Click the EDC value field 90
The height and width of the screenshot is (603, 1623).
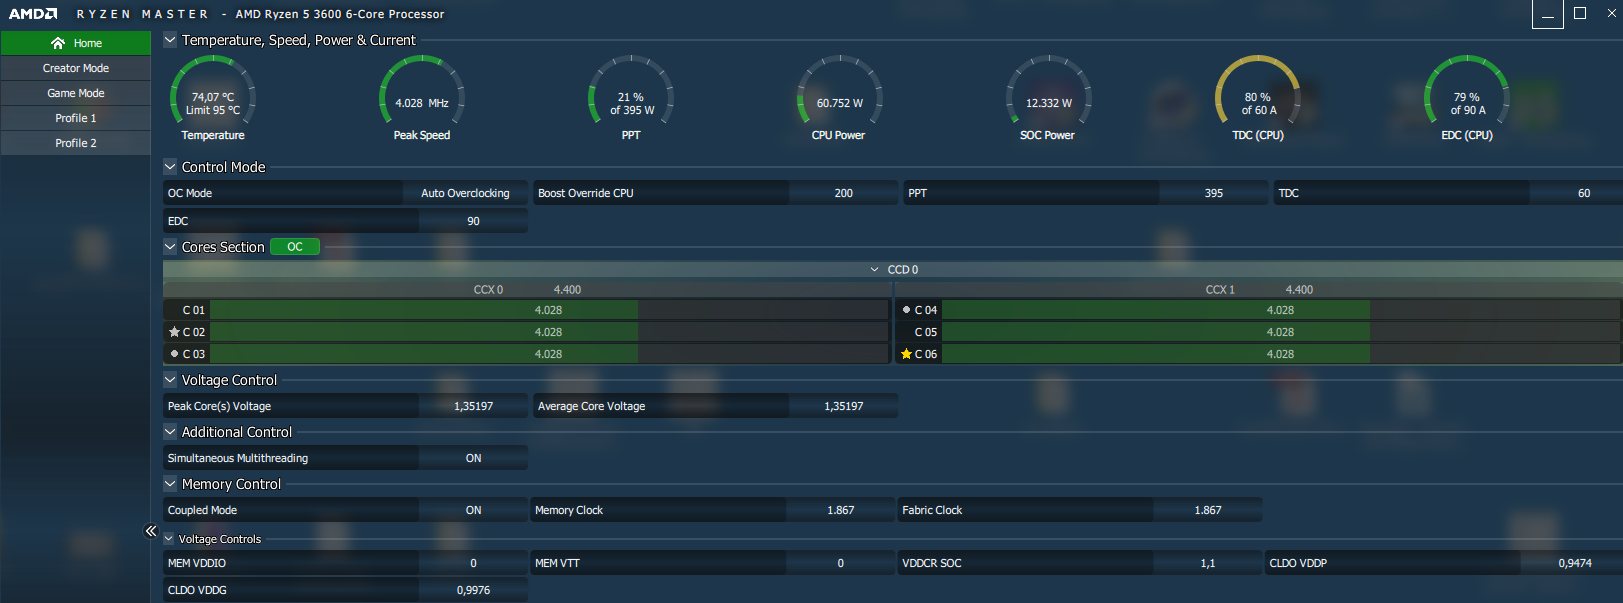pos(473,221)
